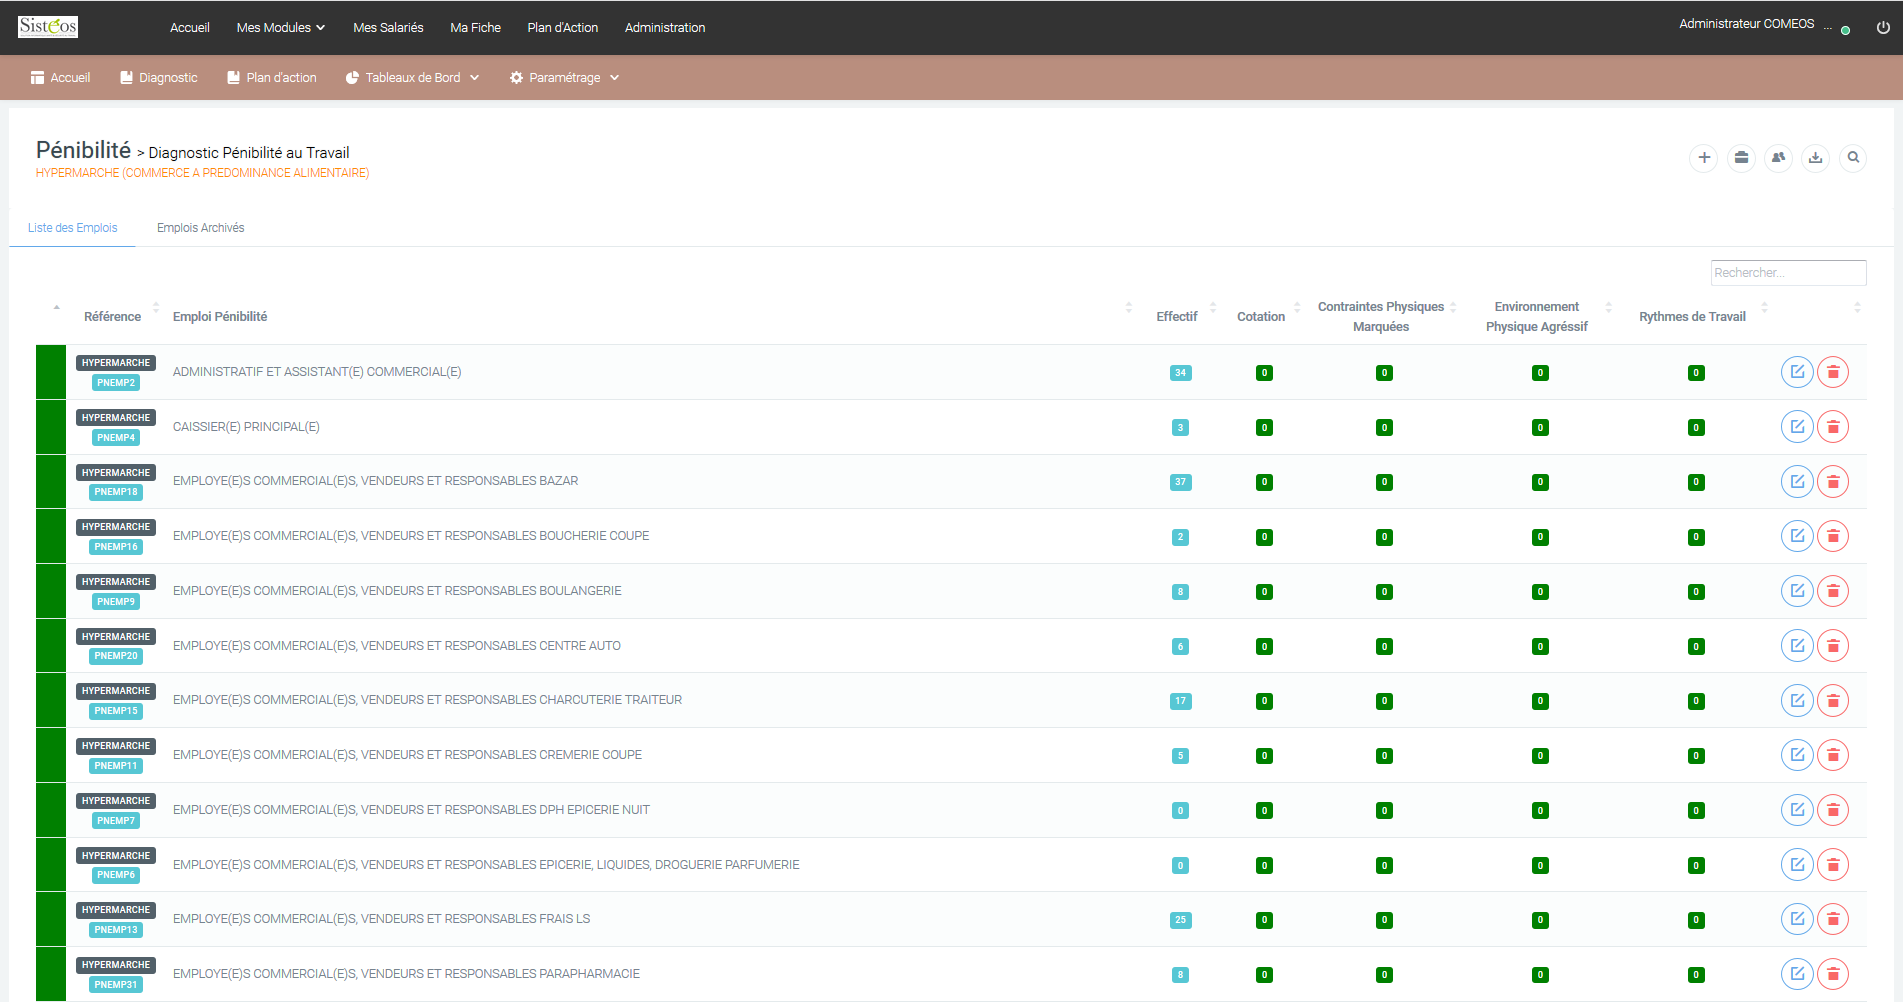The image size is (1903, 1002).
Task: Edit the CHARCUTERIE TRAITEUR row
Action: 1797,700
